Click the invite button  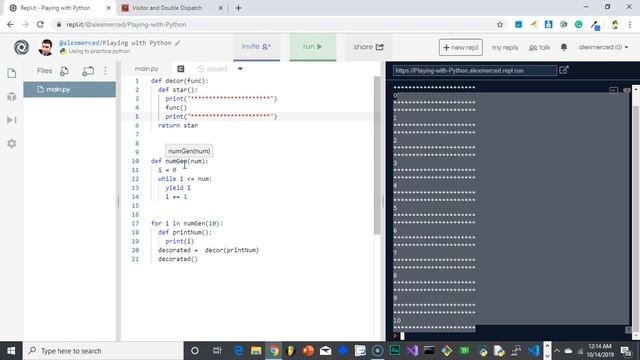[x=256, y=47]
